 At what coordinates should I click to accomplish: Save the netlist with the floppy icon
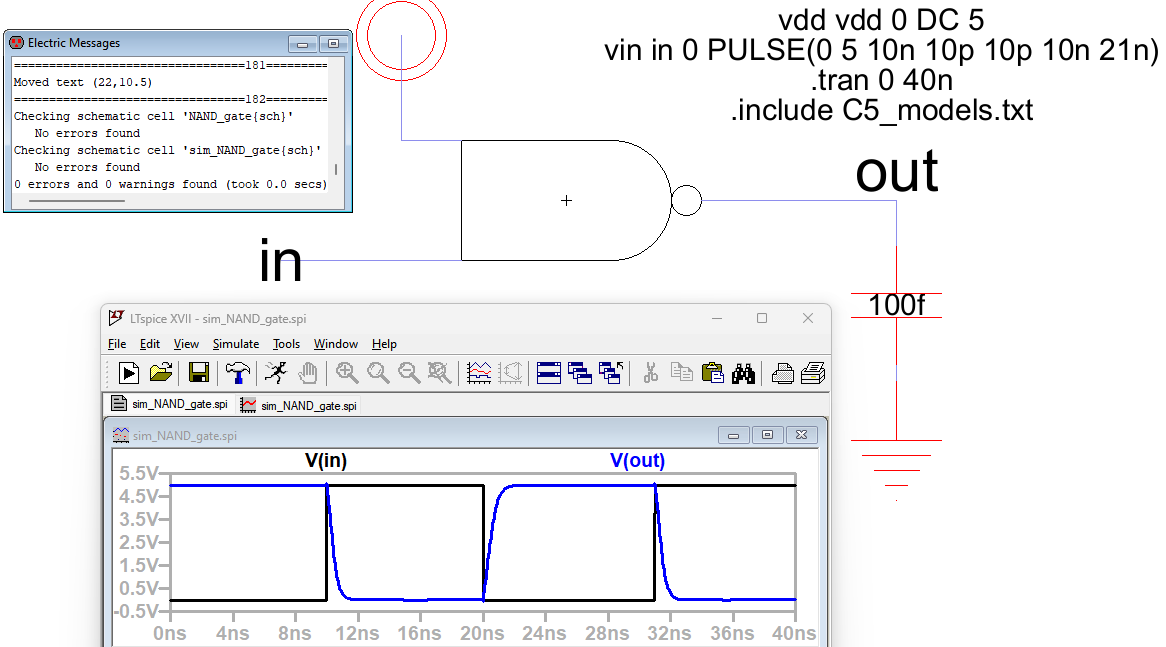click(199, 373)
